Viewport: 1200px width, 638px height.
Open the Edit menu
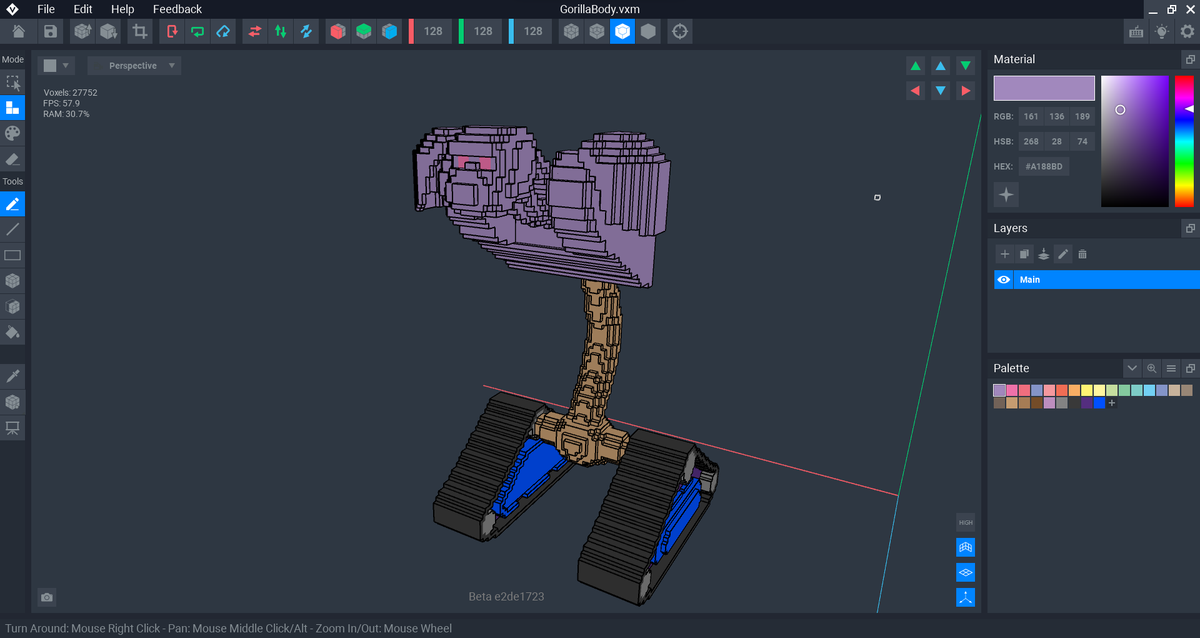83,9
